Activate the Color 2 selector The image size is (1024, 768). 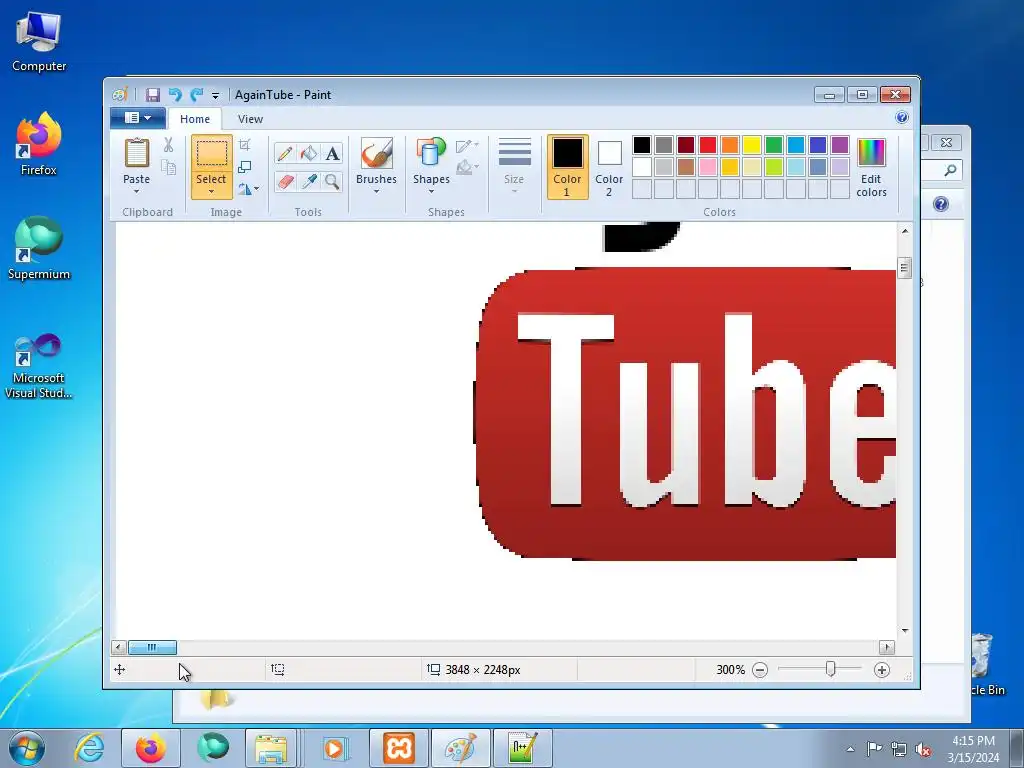tap(609, 167)
